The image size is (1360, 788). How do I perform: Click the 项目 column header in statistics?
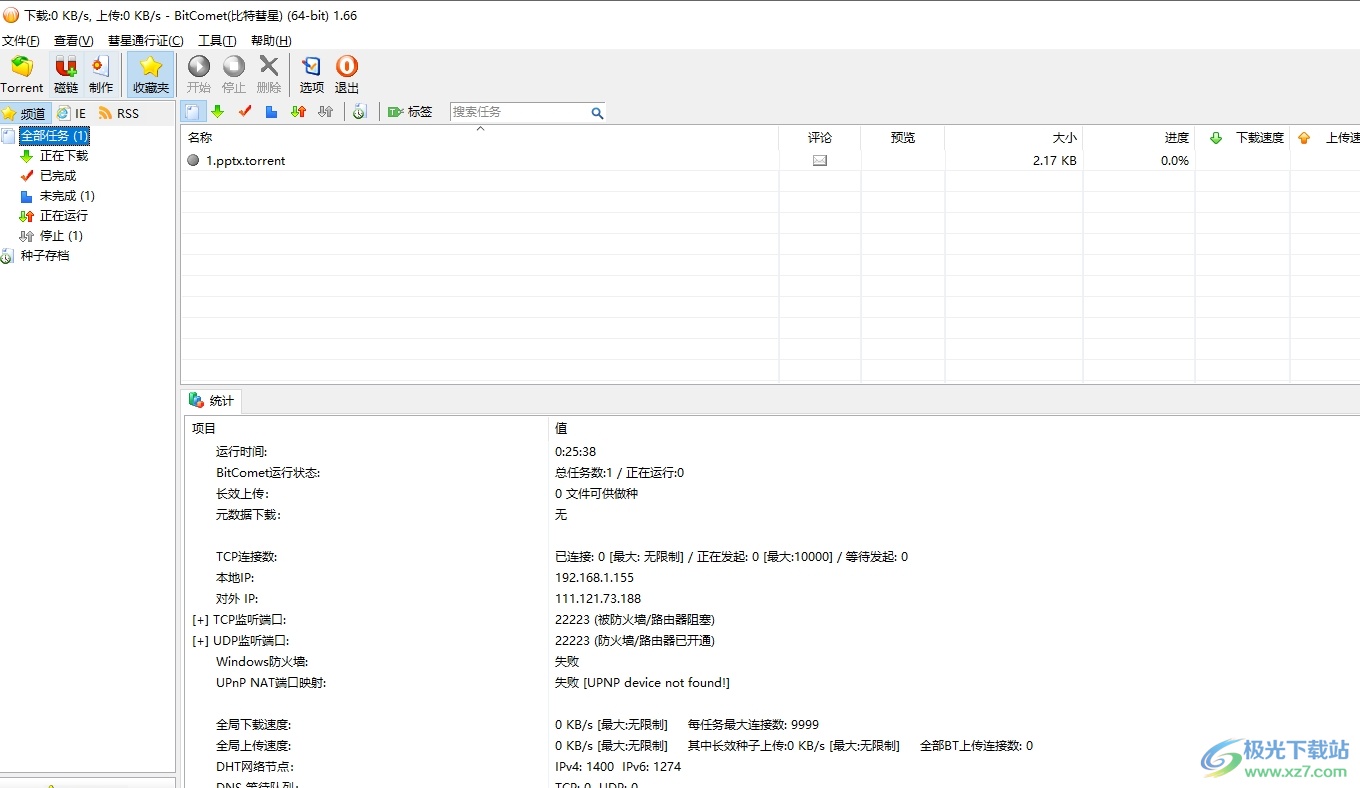(366, 428)
